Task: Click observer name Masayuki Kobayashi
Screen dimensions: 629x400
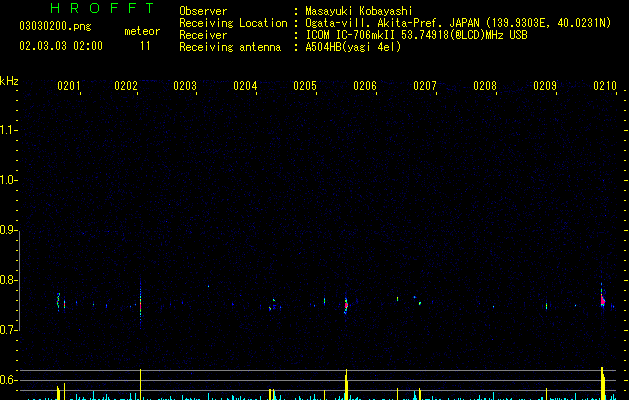Action: coord(359,11)
